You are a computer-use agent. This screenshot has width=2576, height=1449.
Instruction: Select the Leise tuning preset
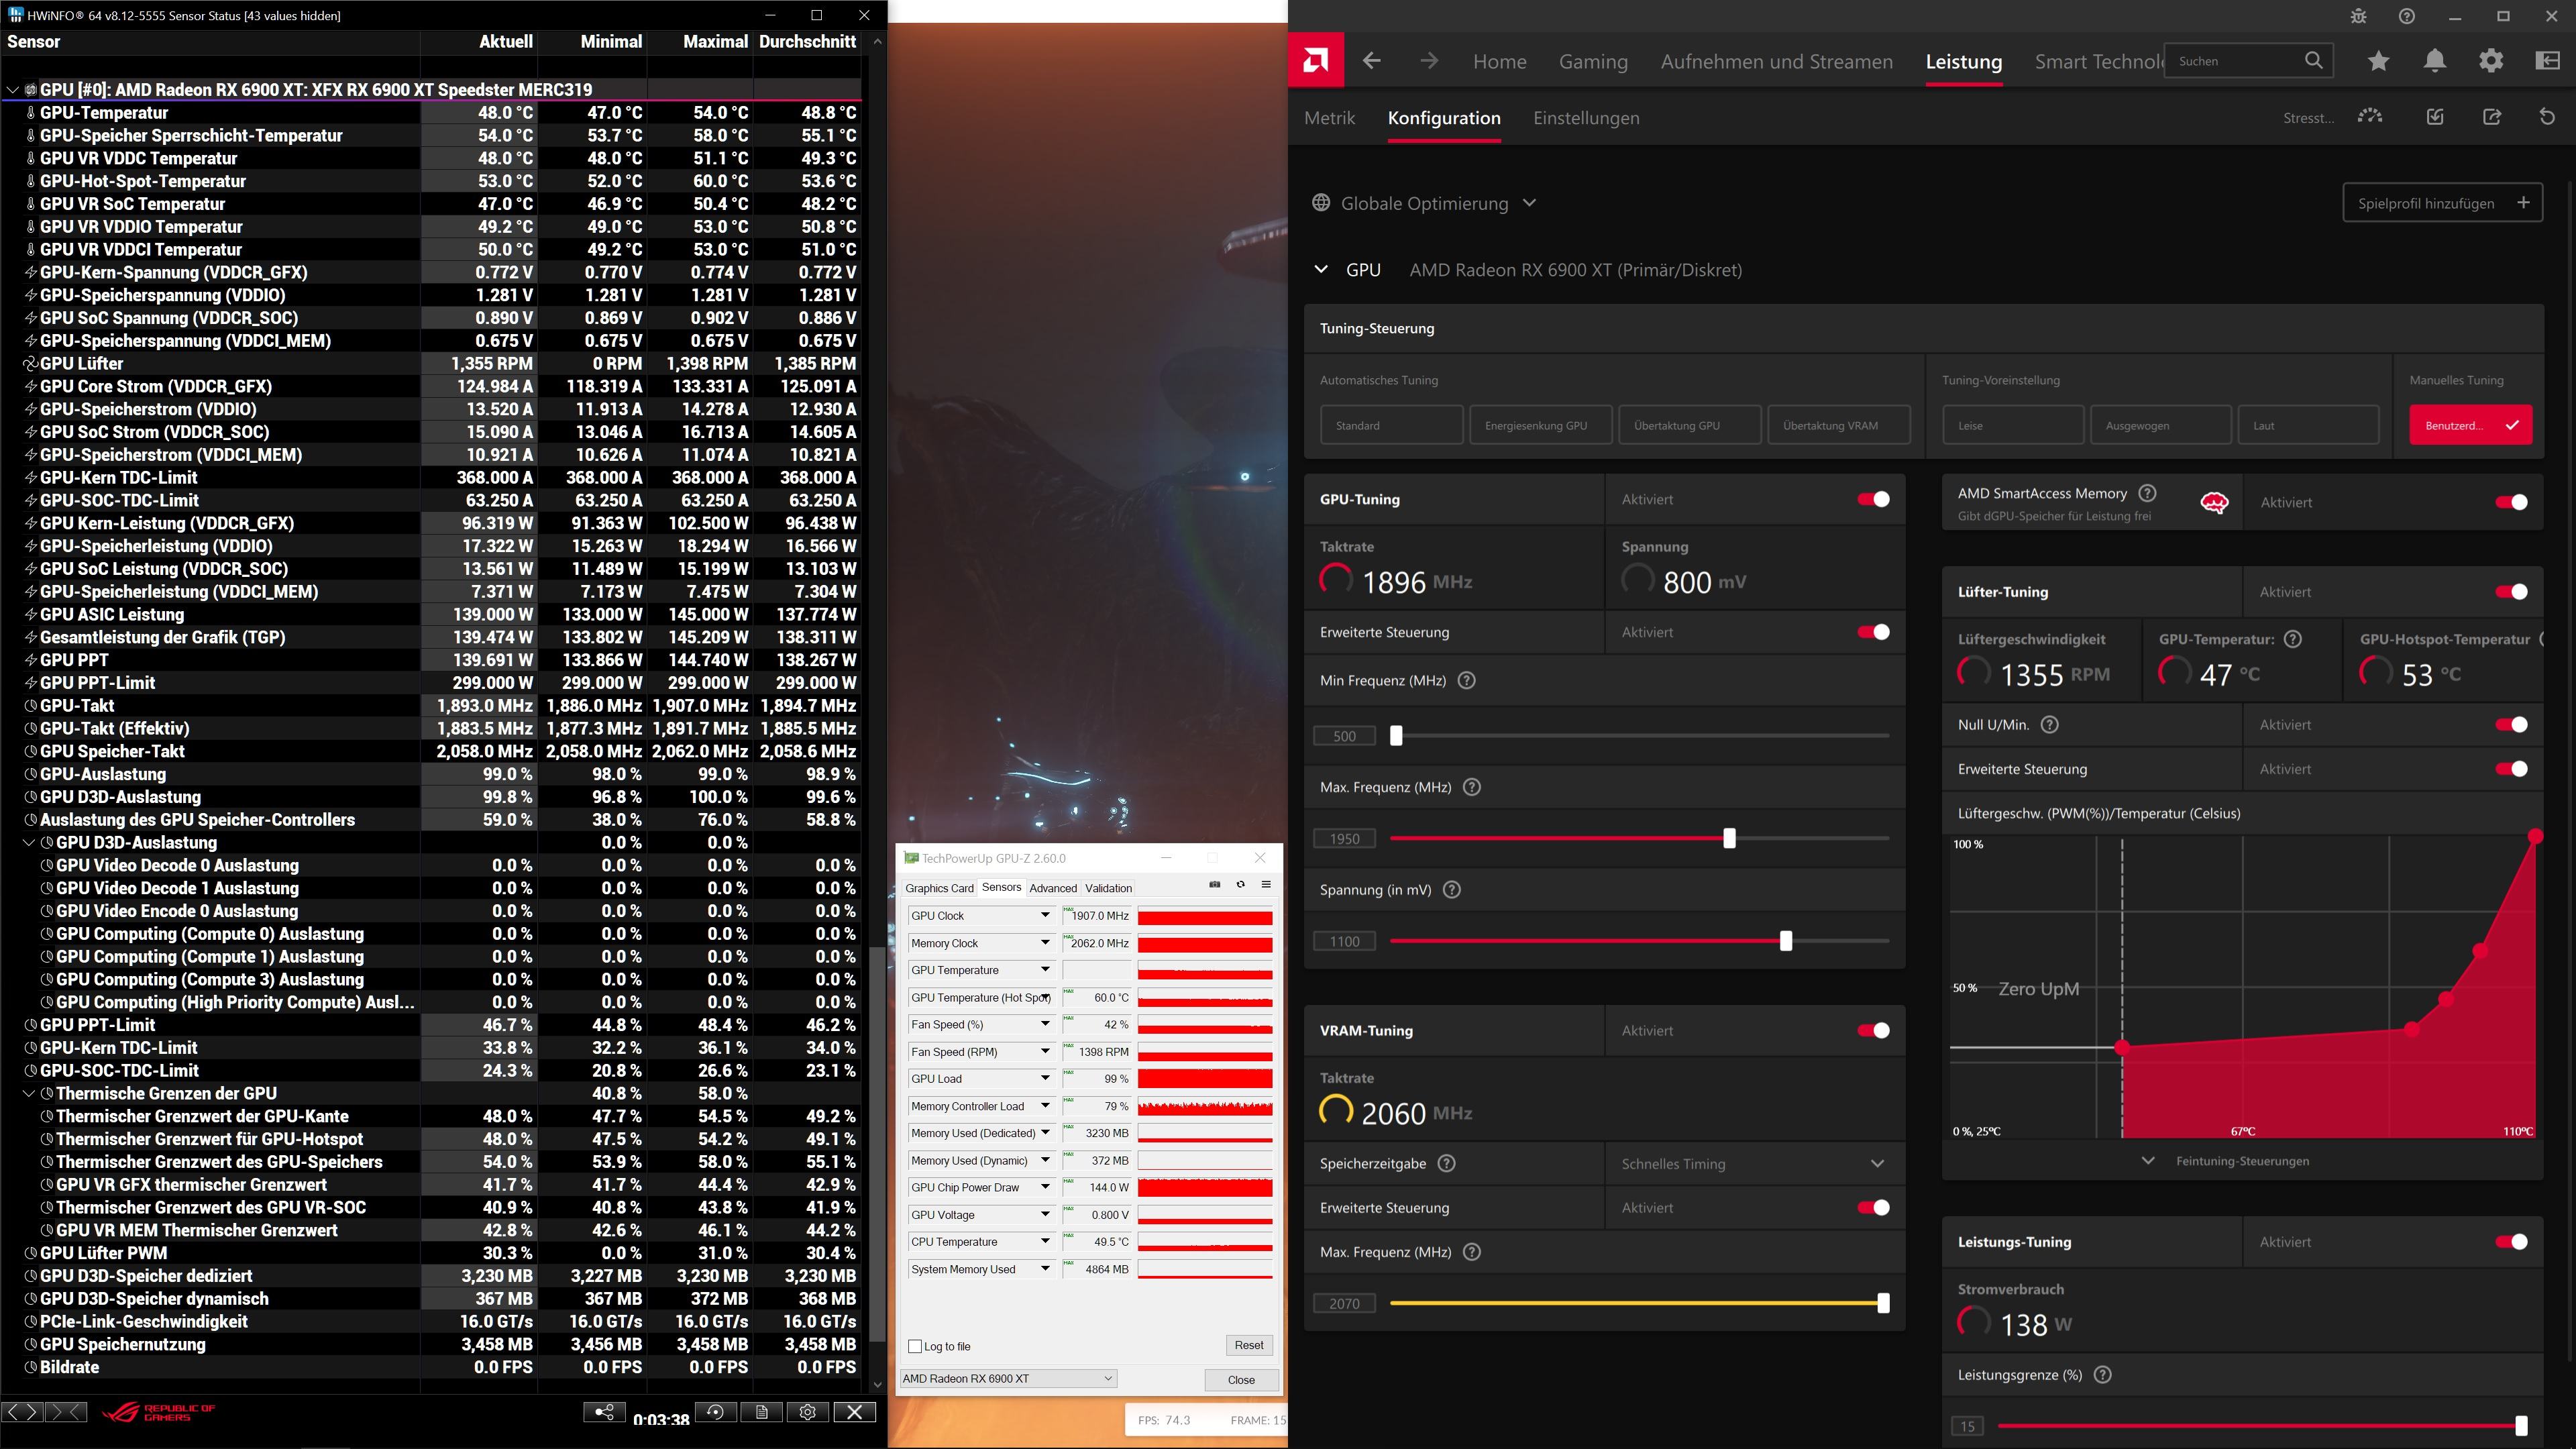[x=2013, y=425]
